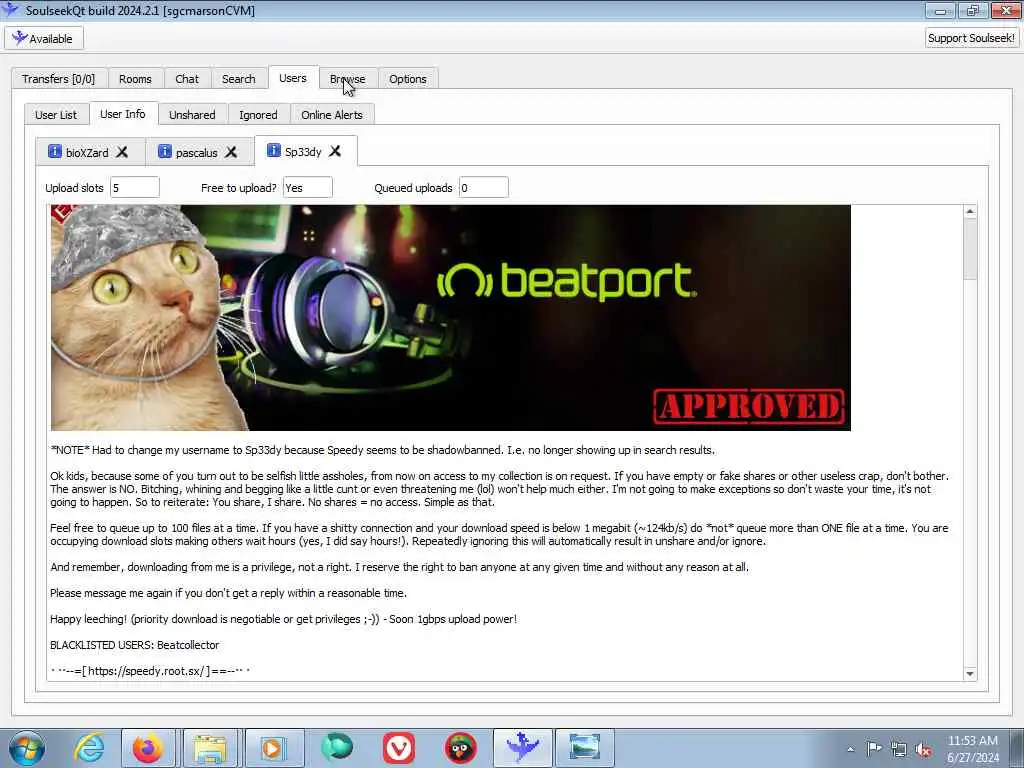
Task: Go to the Search tab
Action: (238, 79)
